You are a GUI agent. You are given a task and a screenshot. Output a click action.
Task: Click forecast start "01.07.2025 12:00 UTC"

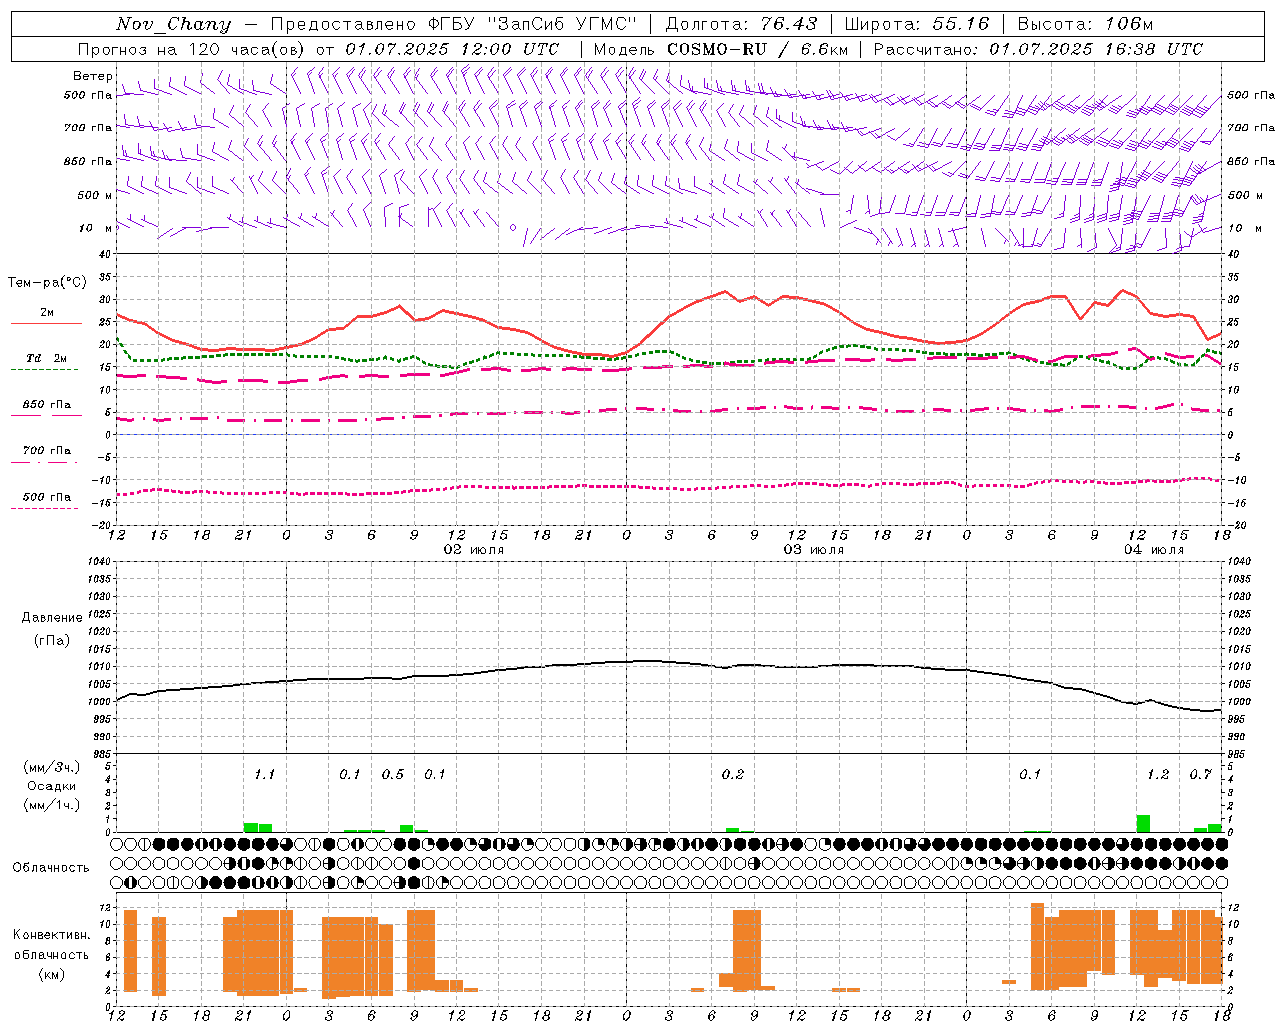(x=452, y=49)
